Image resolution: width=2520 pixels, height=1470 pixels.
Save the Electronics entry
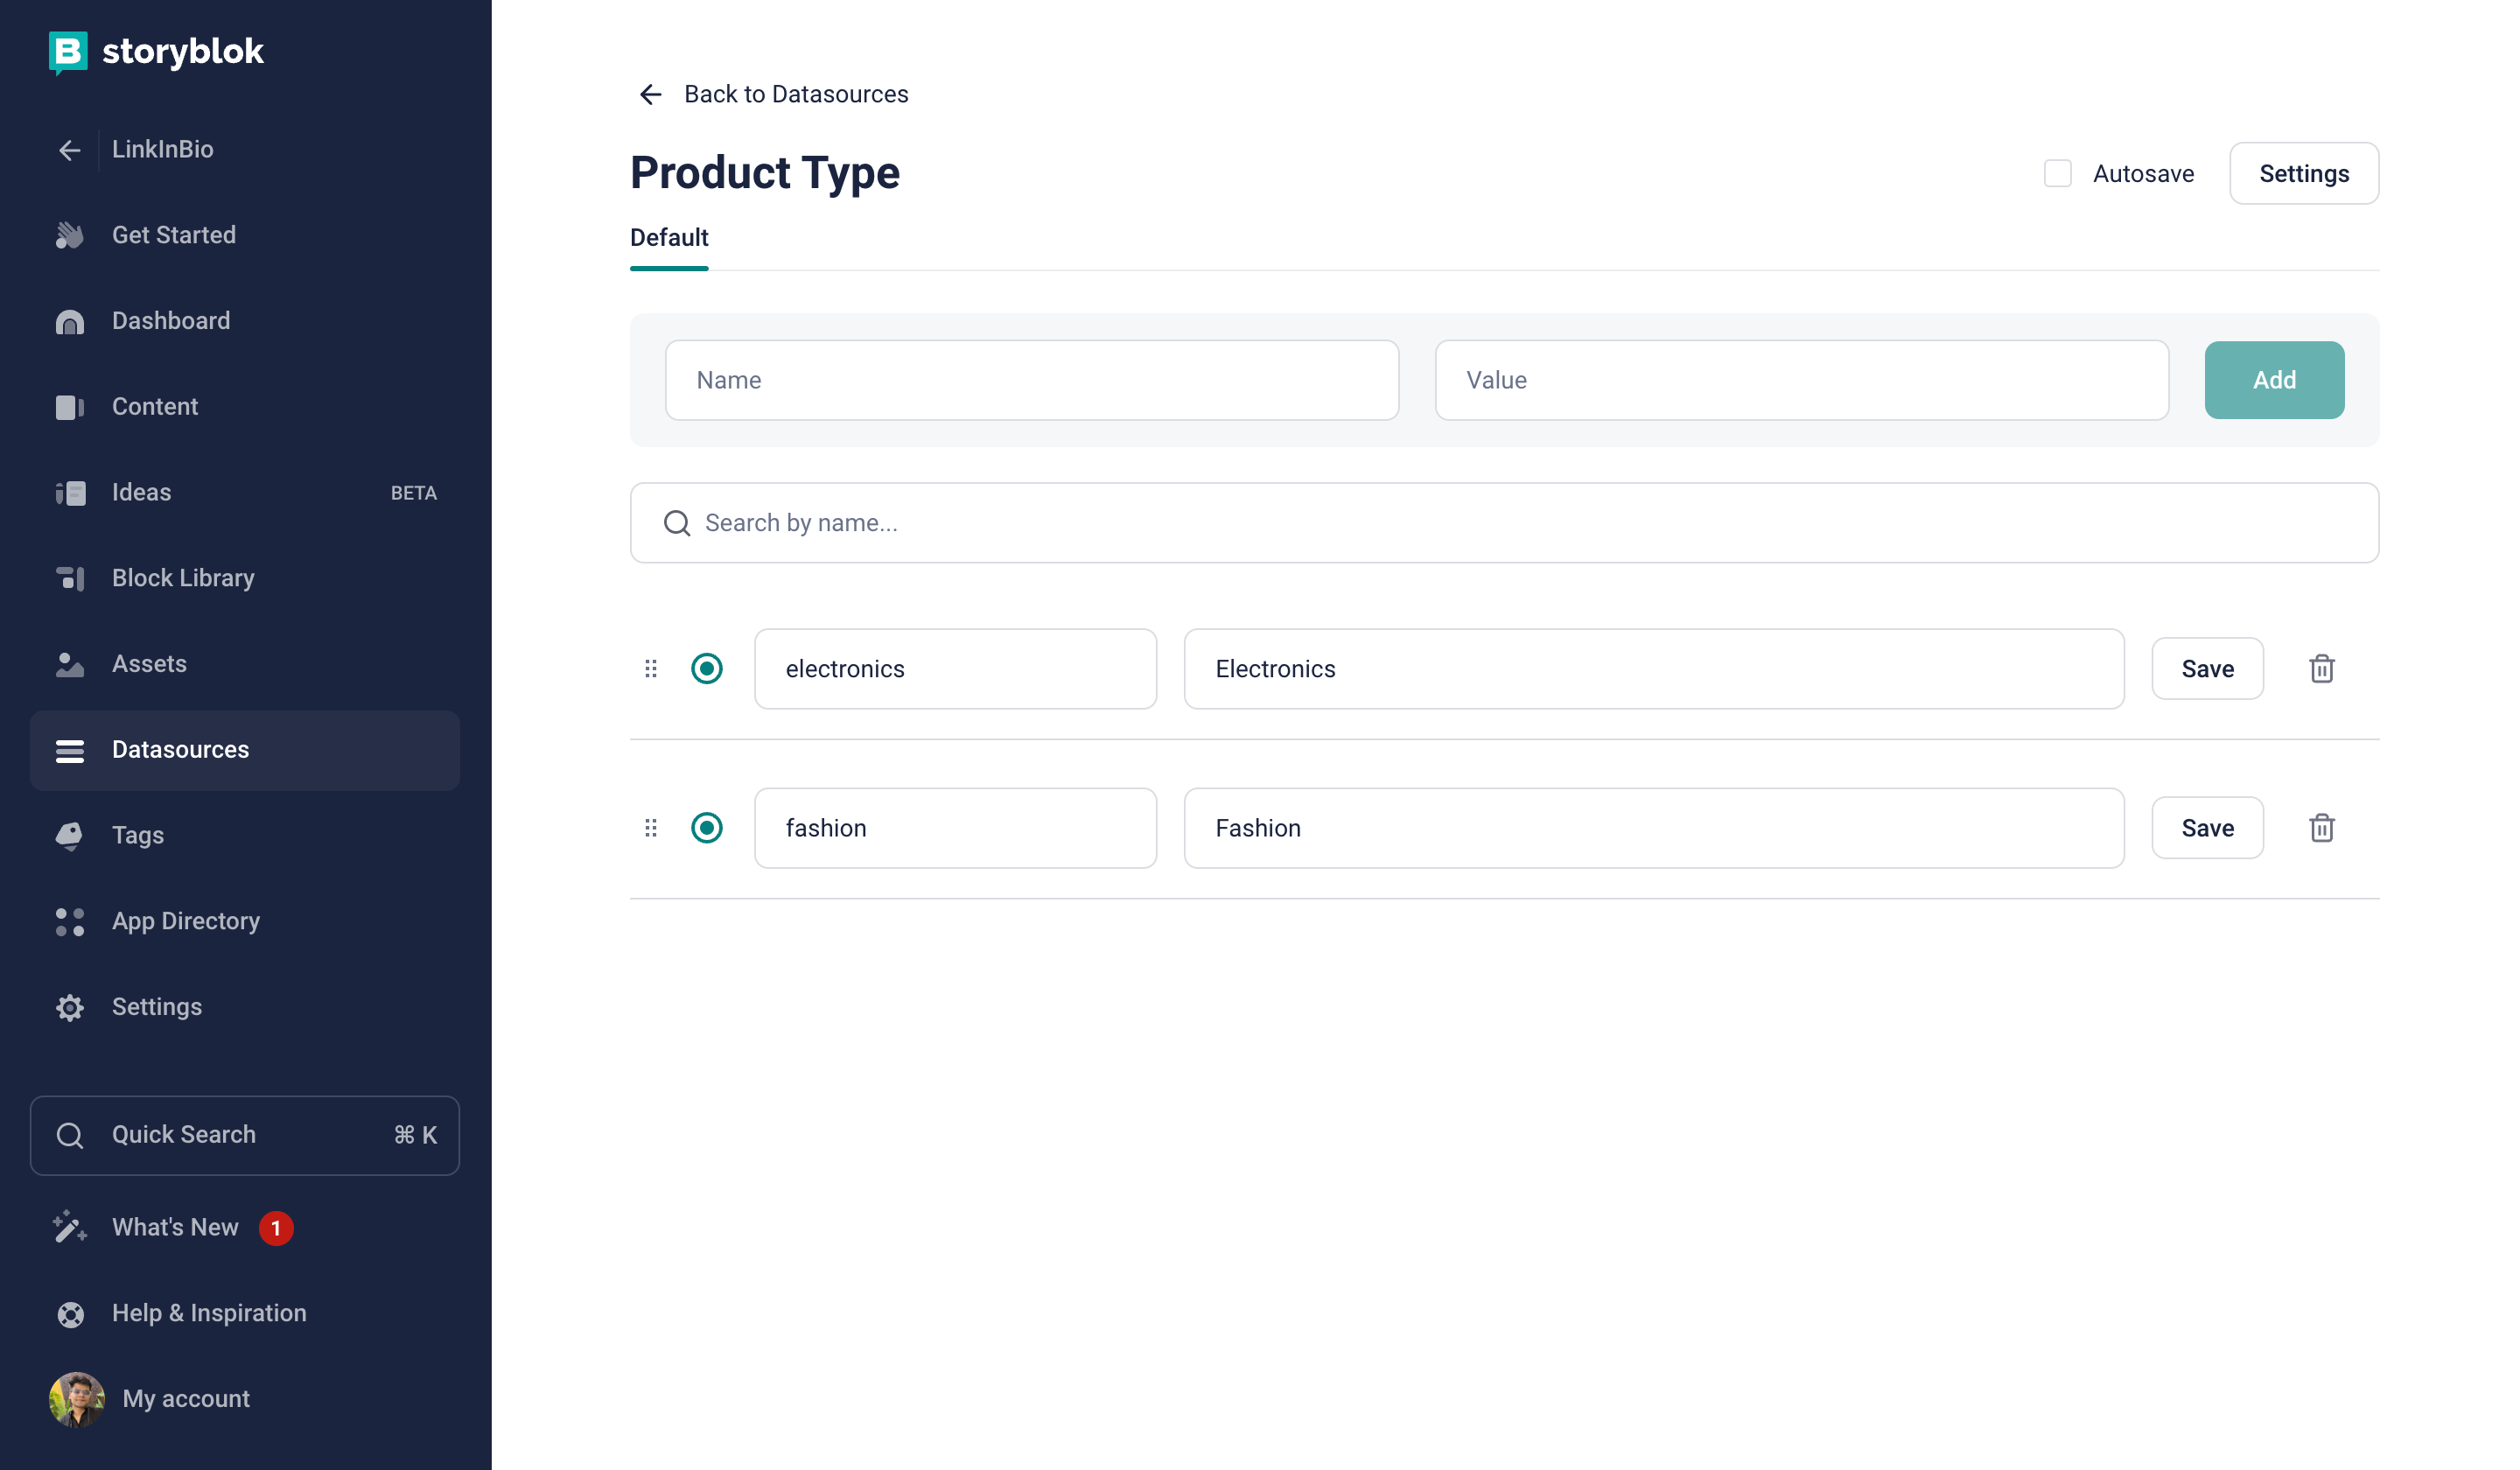pos(2207,669)
